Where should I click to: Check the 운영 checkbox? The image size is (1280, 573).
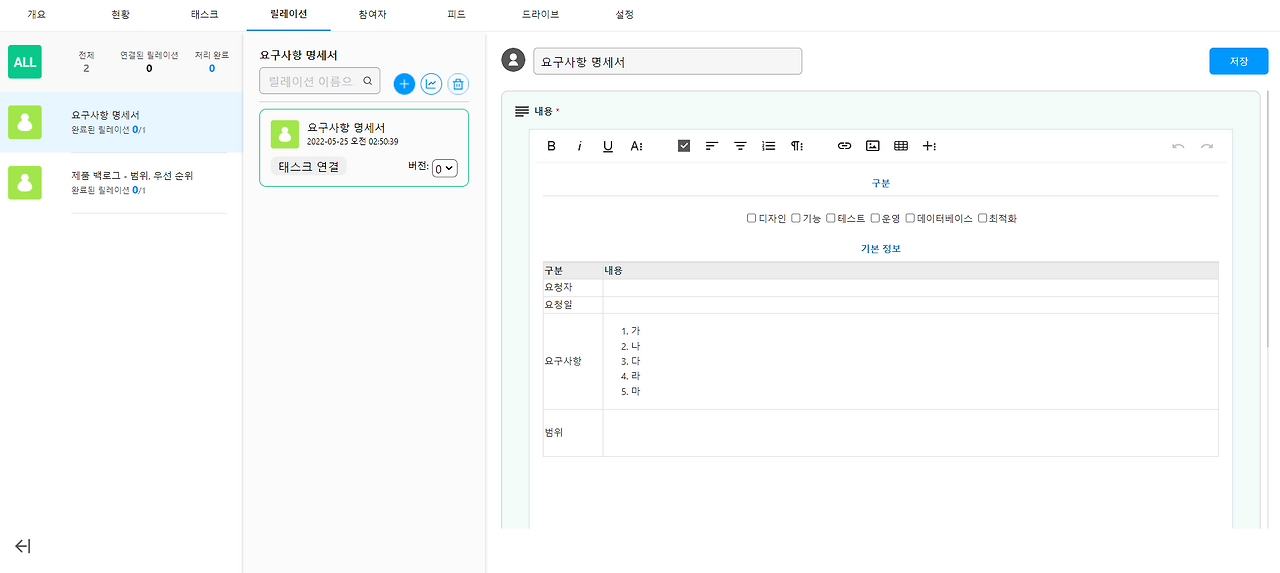(x=875, y=218)
